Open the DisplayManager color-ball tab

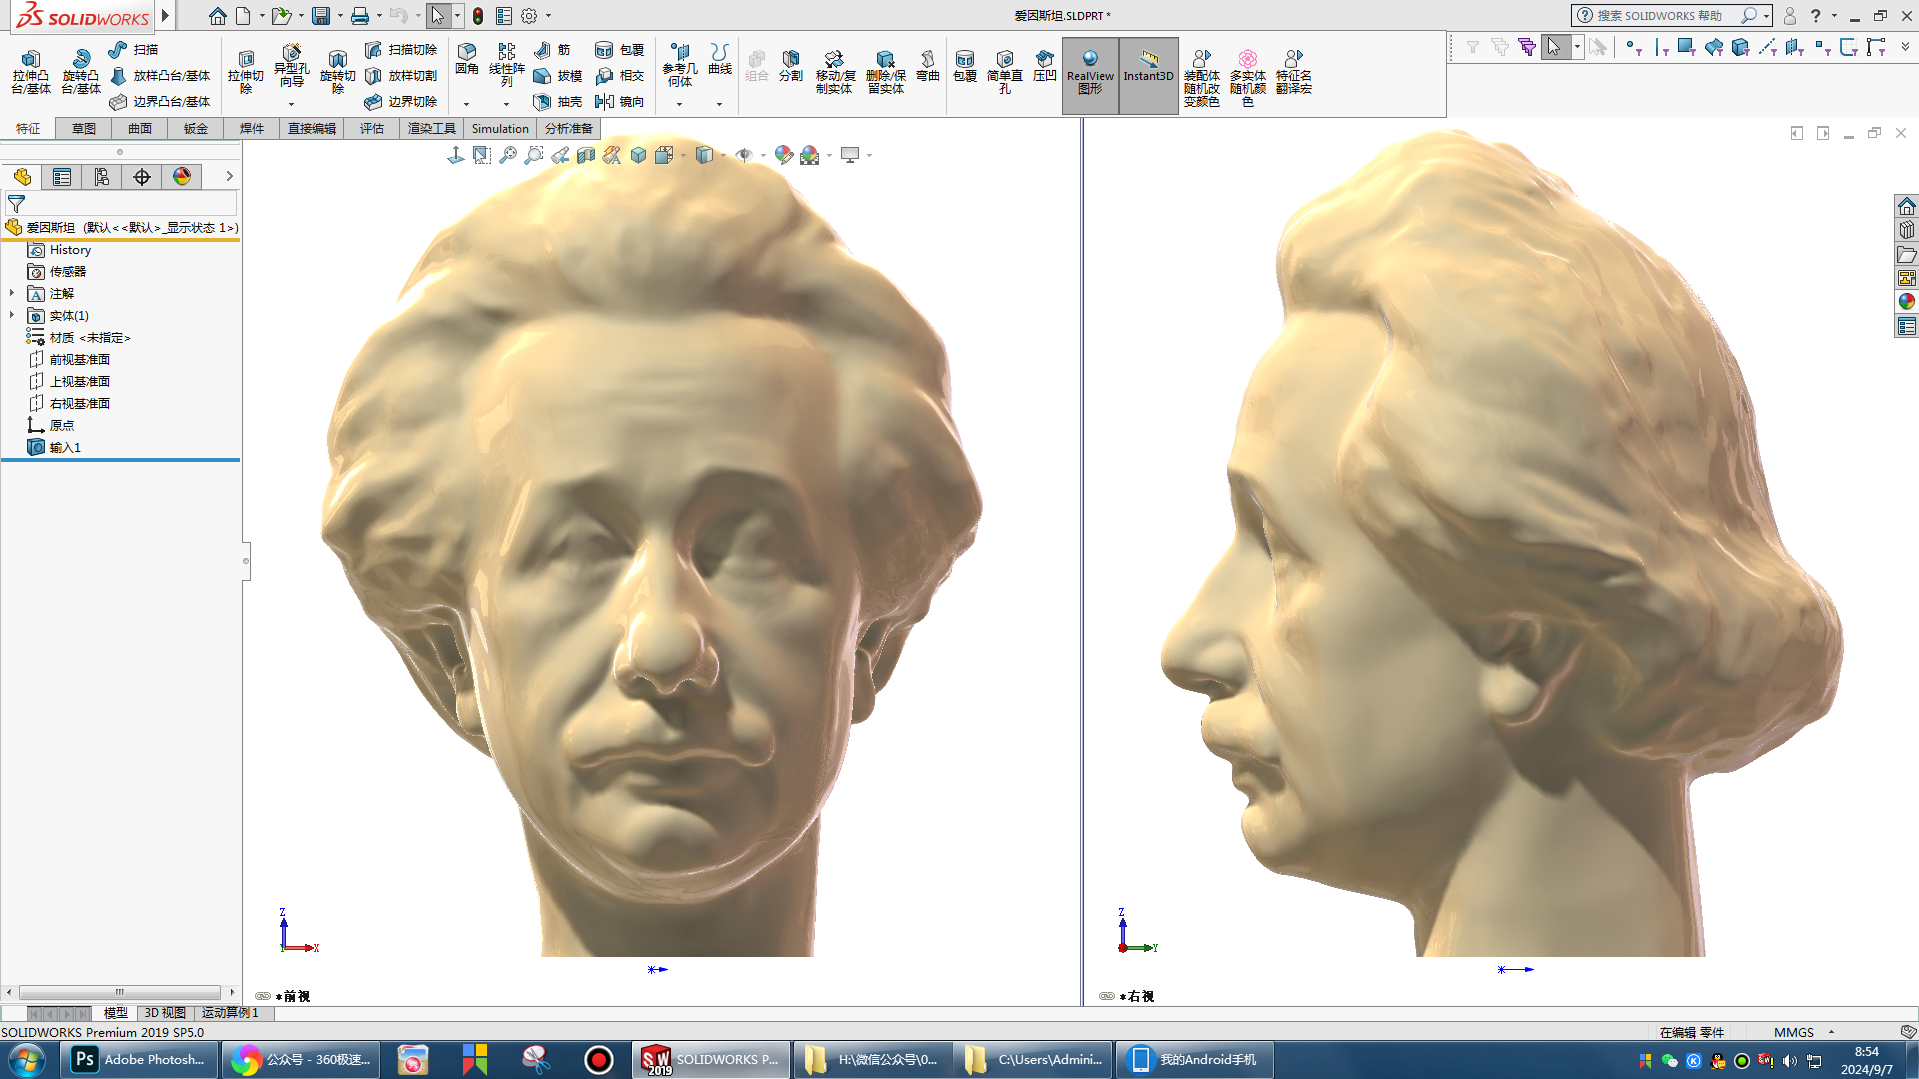182,177
